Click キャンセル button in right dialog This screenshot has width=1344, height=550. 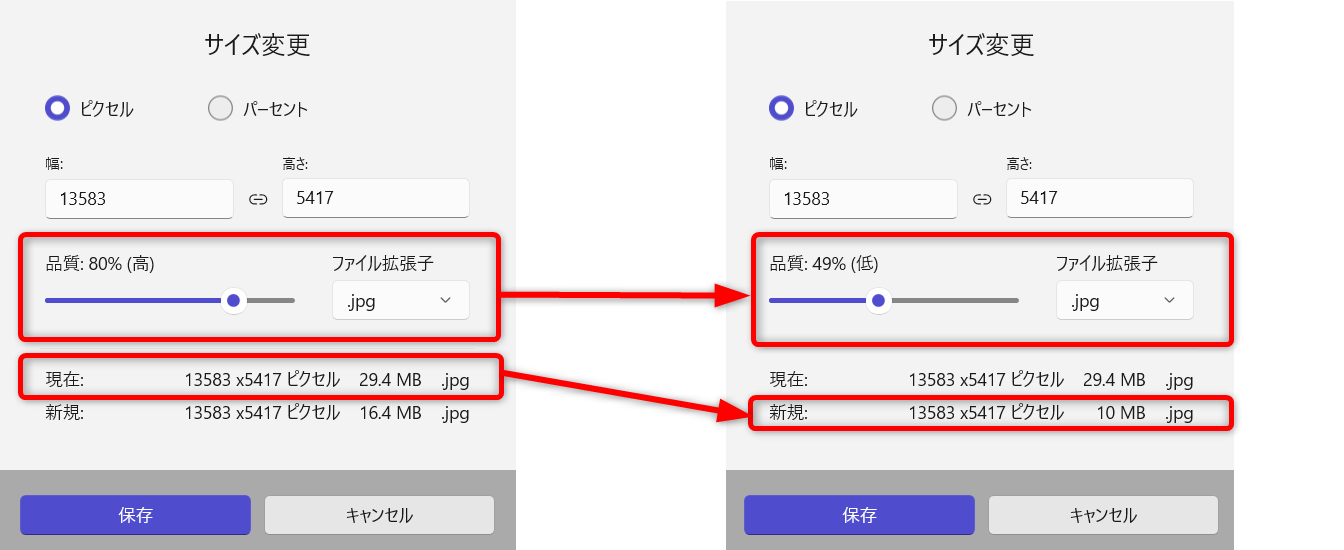[1103, 515]
